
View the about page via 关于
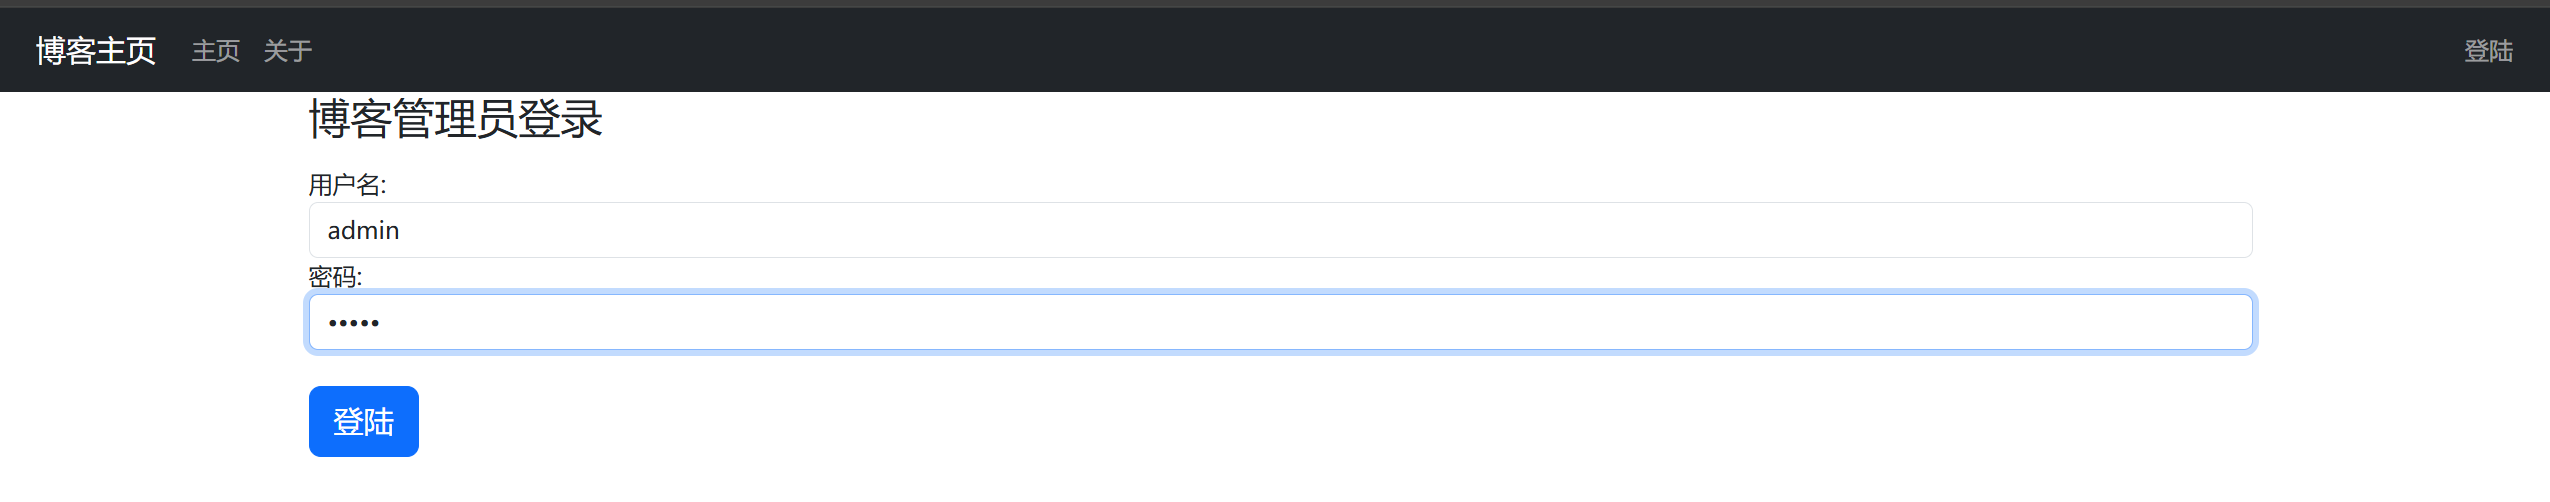point(288,51)
